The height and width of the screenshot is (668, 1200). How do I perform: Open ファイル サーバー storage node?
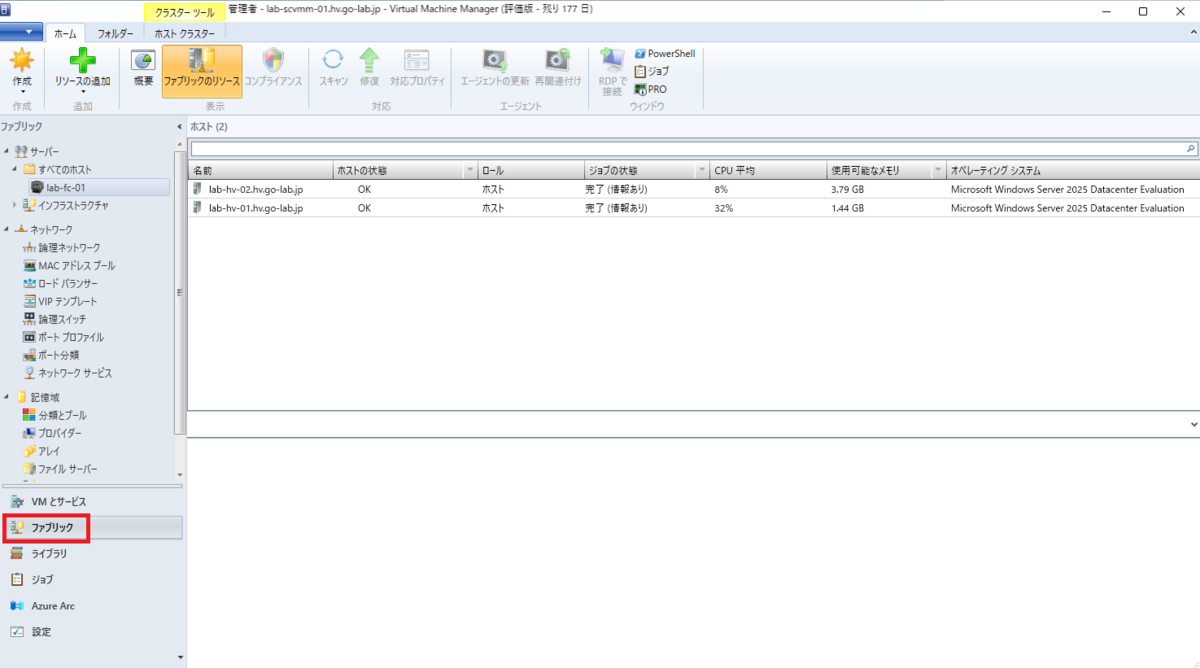60,469
